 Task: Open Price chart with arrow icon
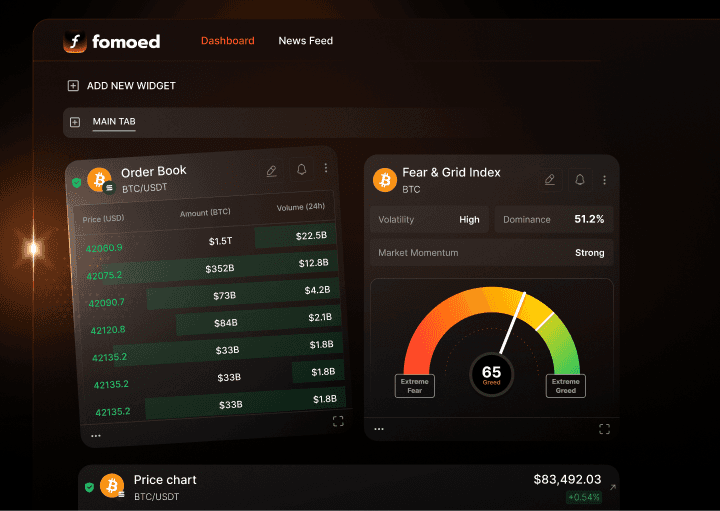point(613,487)
